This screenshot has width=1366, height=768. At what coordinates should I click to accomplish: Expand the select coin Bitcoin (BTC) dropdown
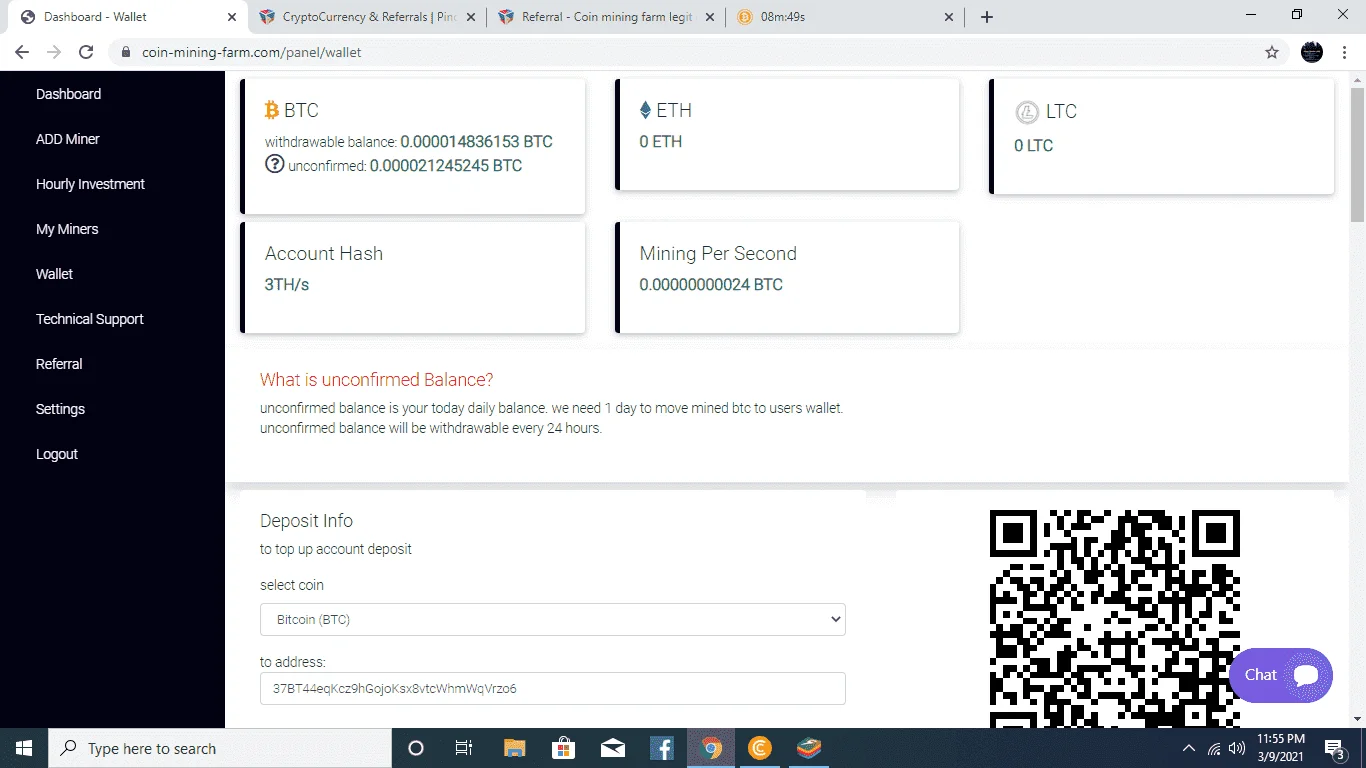click(553, 619)
